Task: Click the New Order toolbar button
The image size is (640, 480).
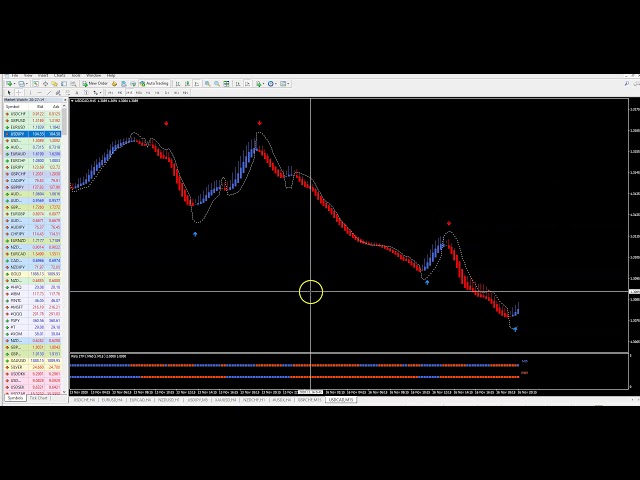Action: pos(95,84)
